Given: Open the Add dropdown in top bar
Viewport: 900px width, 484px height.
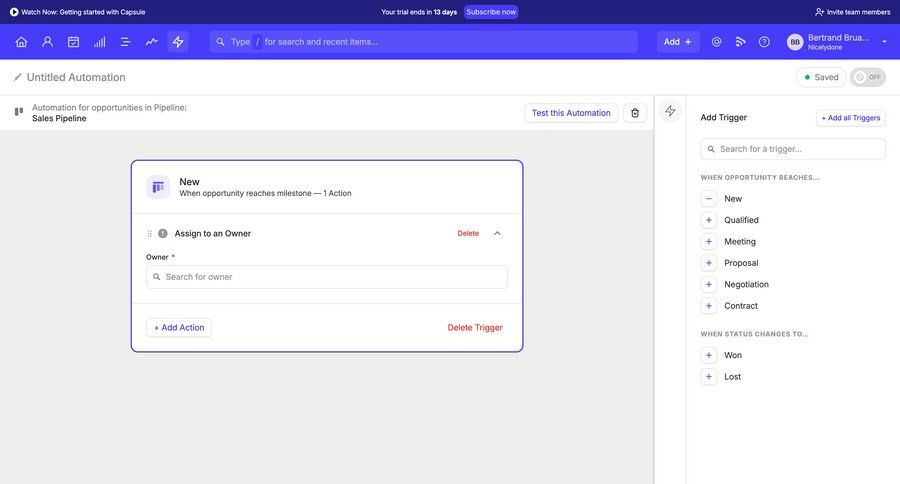Looking at the screenshot, I should click(678, 42).
